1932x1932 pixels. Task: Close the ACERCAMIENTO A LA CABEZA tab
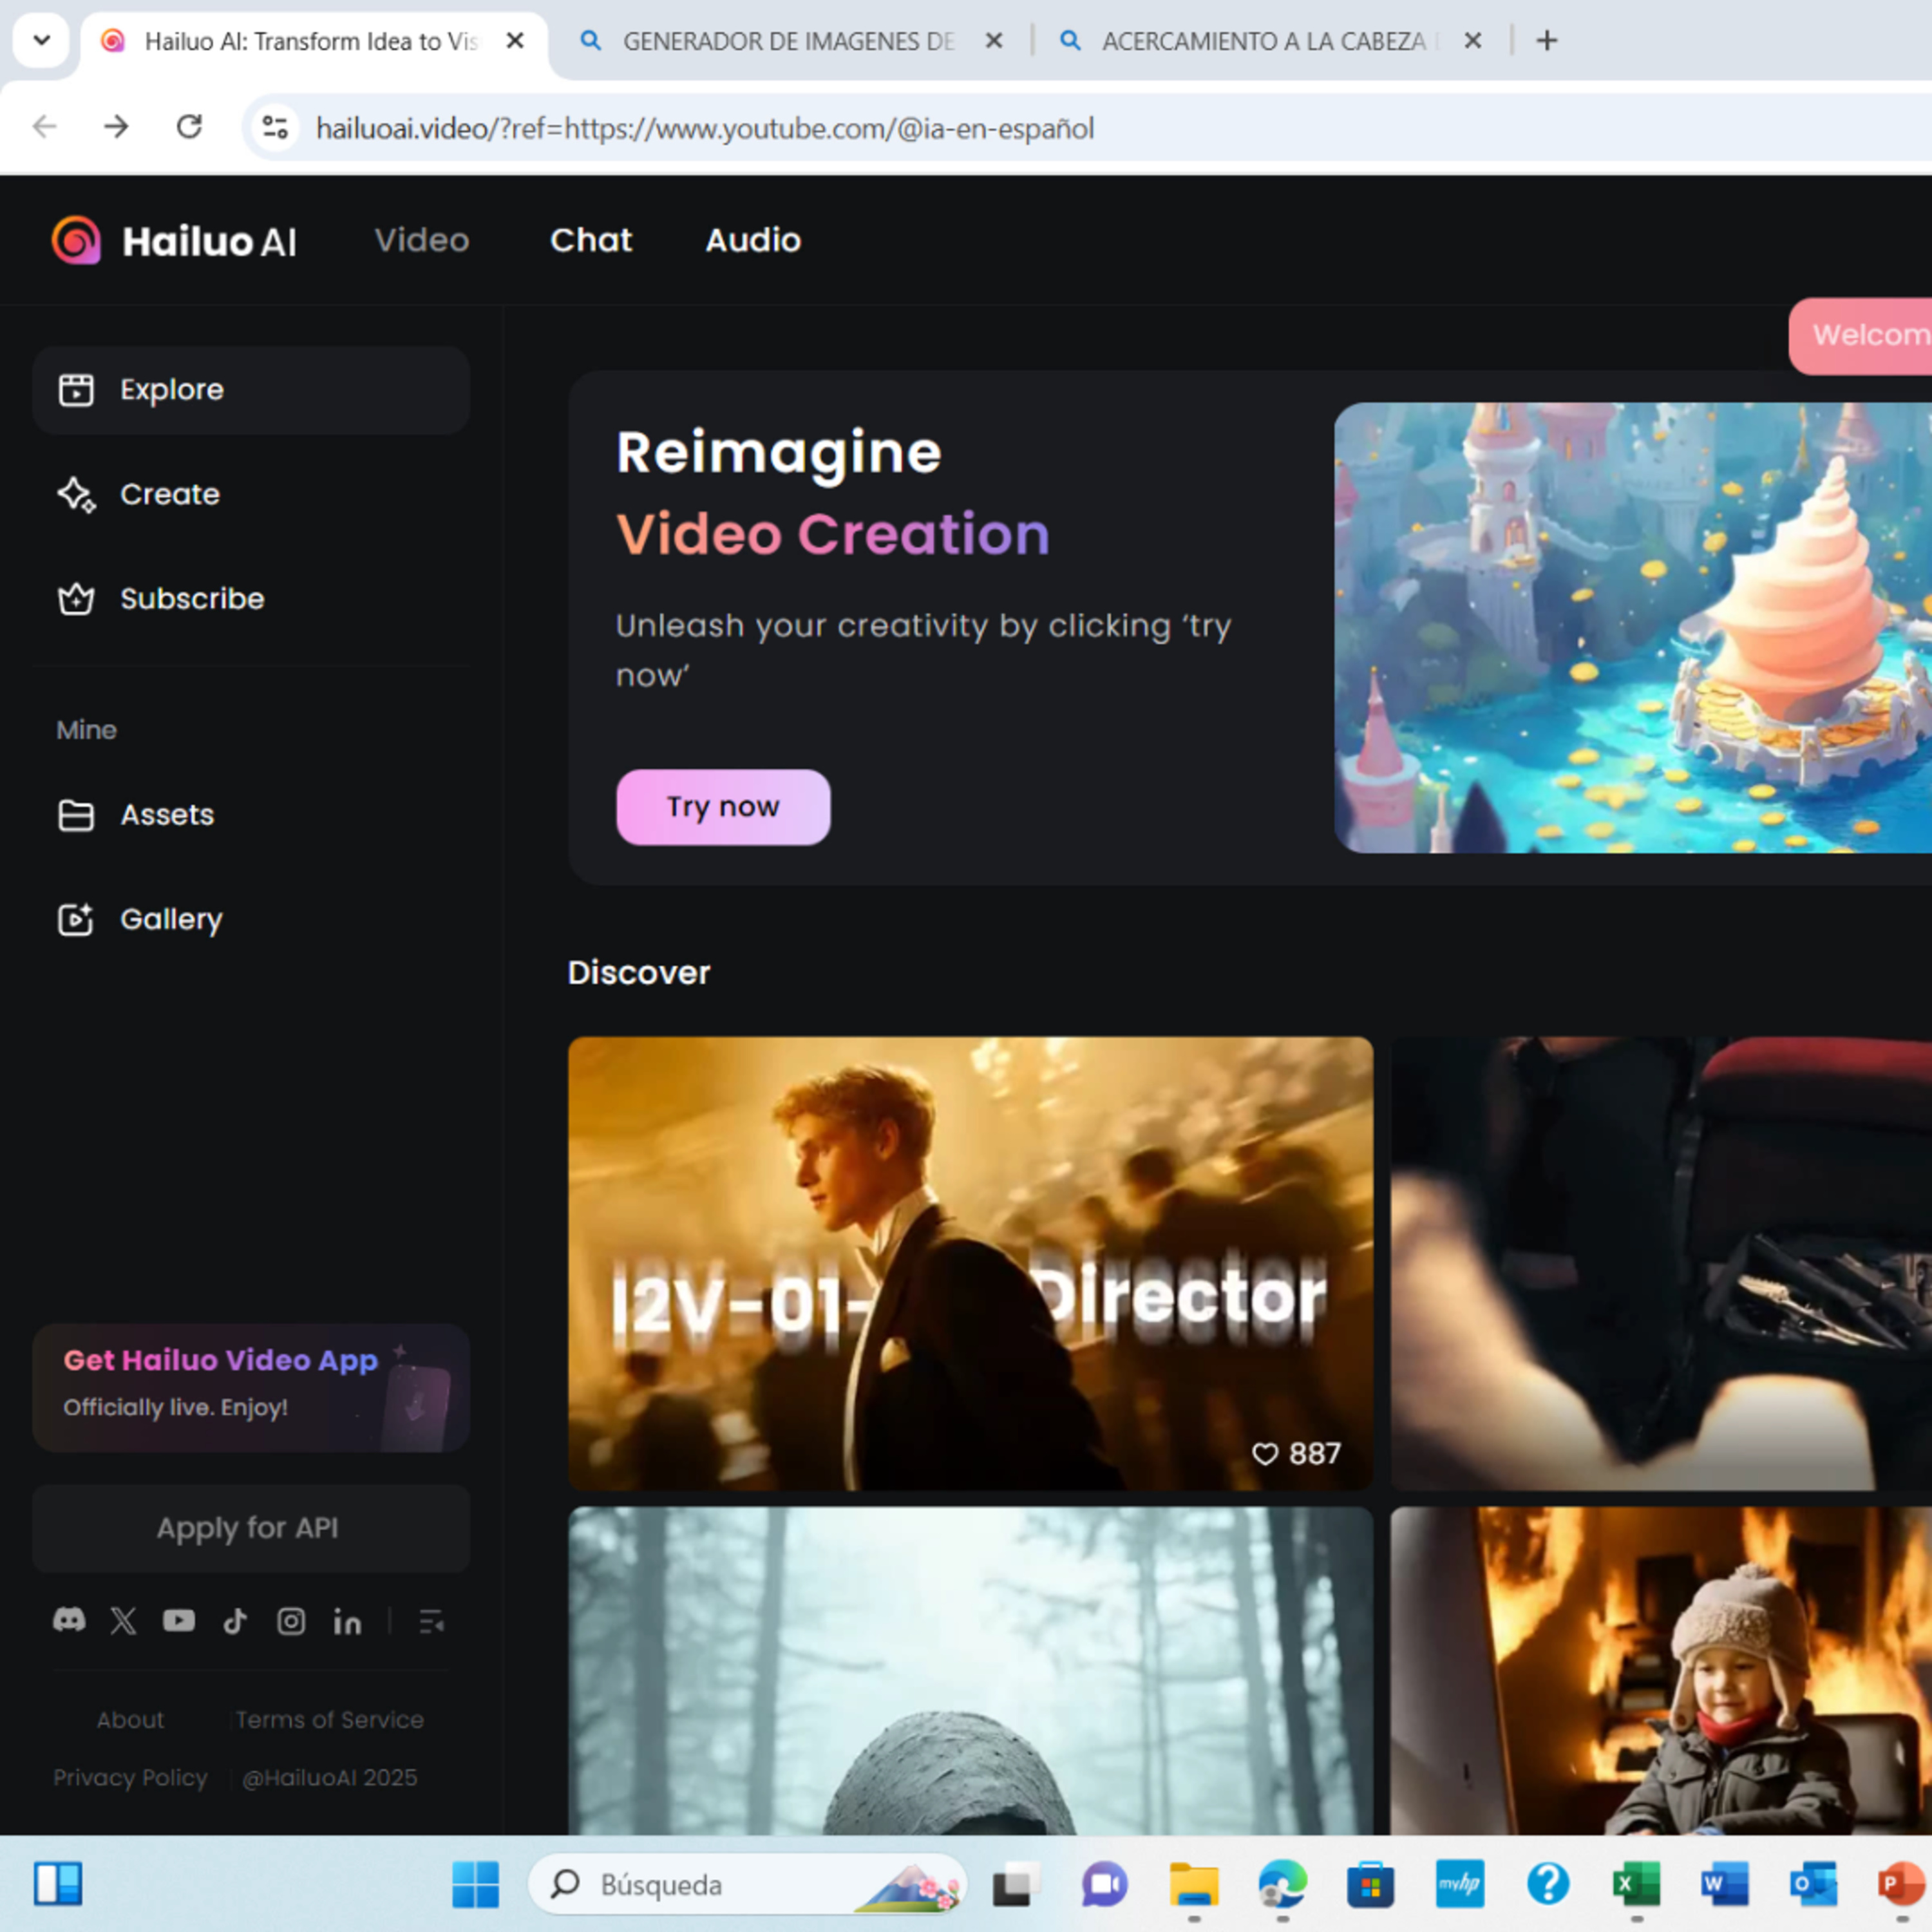[1472, 41]
